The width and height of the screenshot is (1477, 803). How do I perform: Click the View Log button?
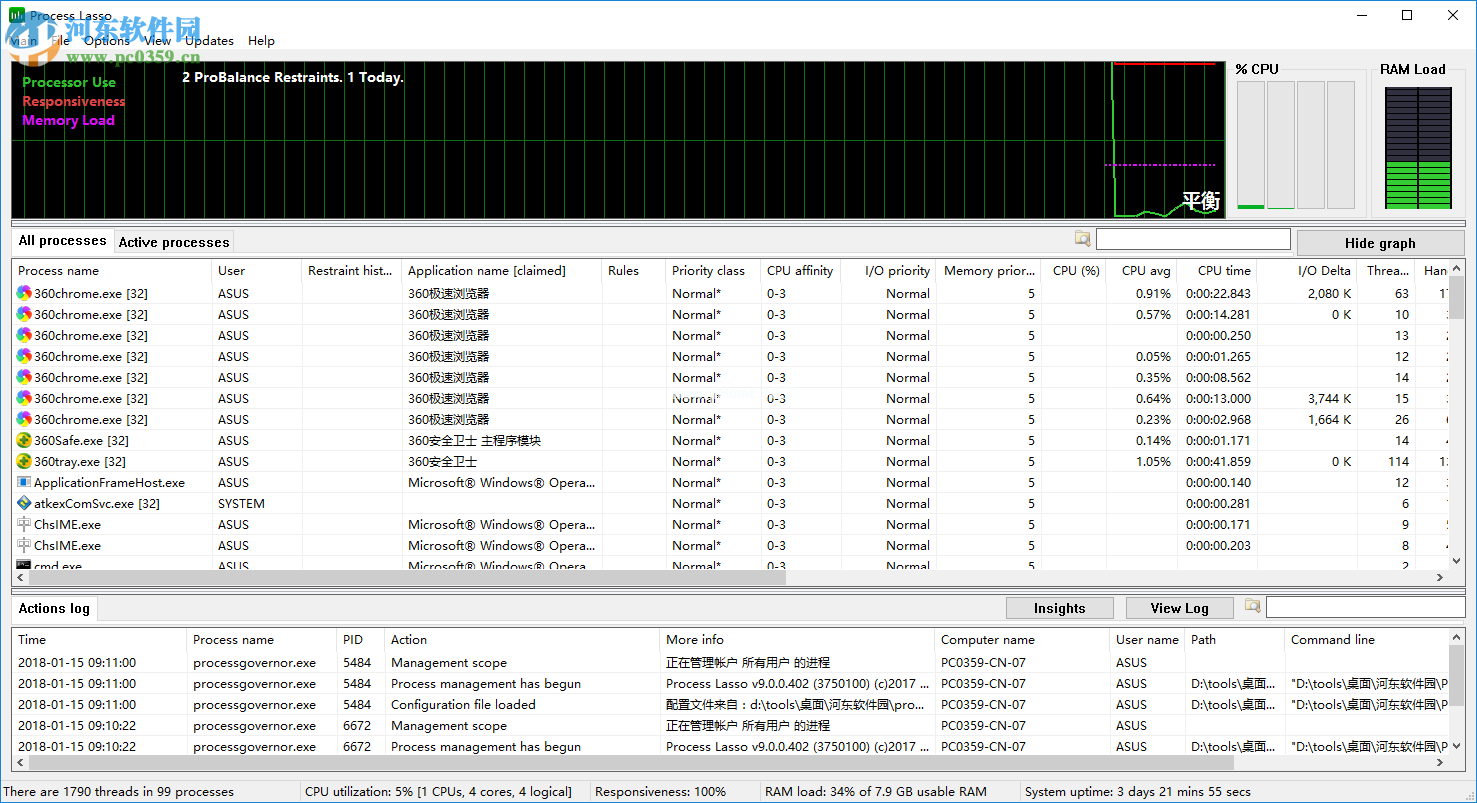pyautogui.click(x=1179, y=608)
